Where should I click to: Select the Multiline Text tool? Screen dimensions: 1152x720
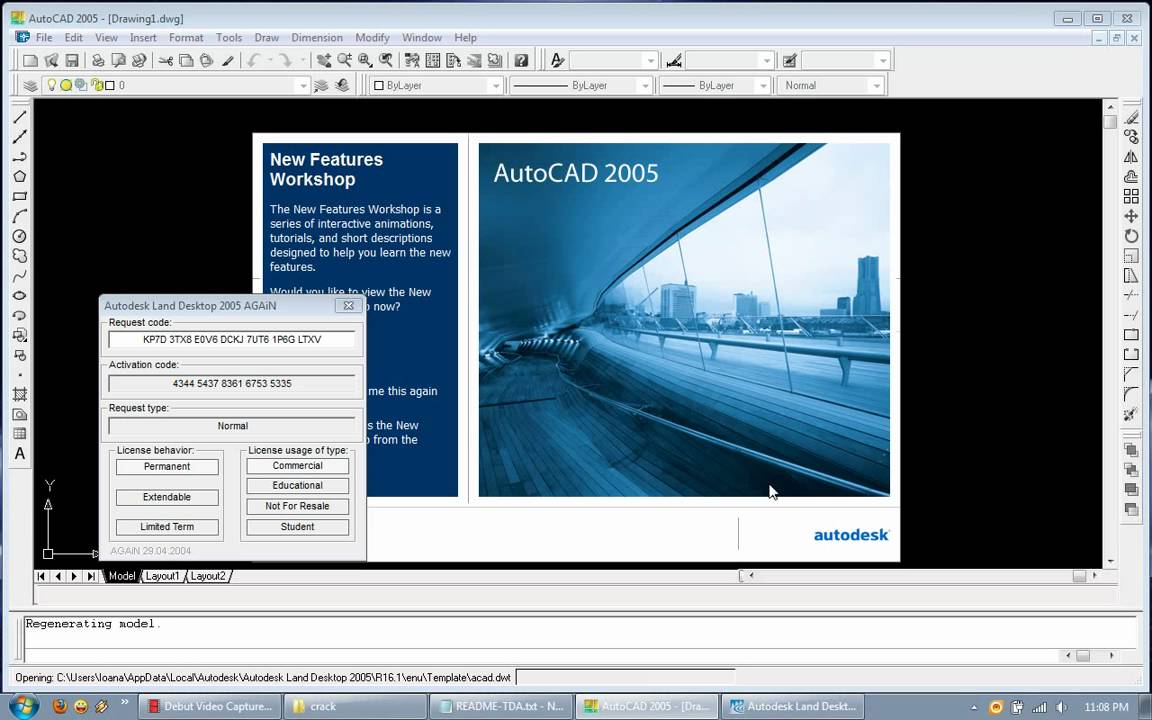coord(20,453)
